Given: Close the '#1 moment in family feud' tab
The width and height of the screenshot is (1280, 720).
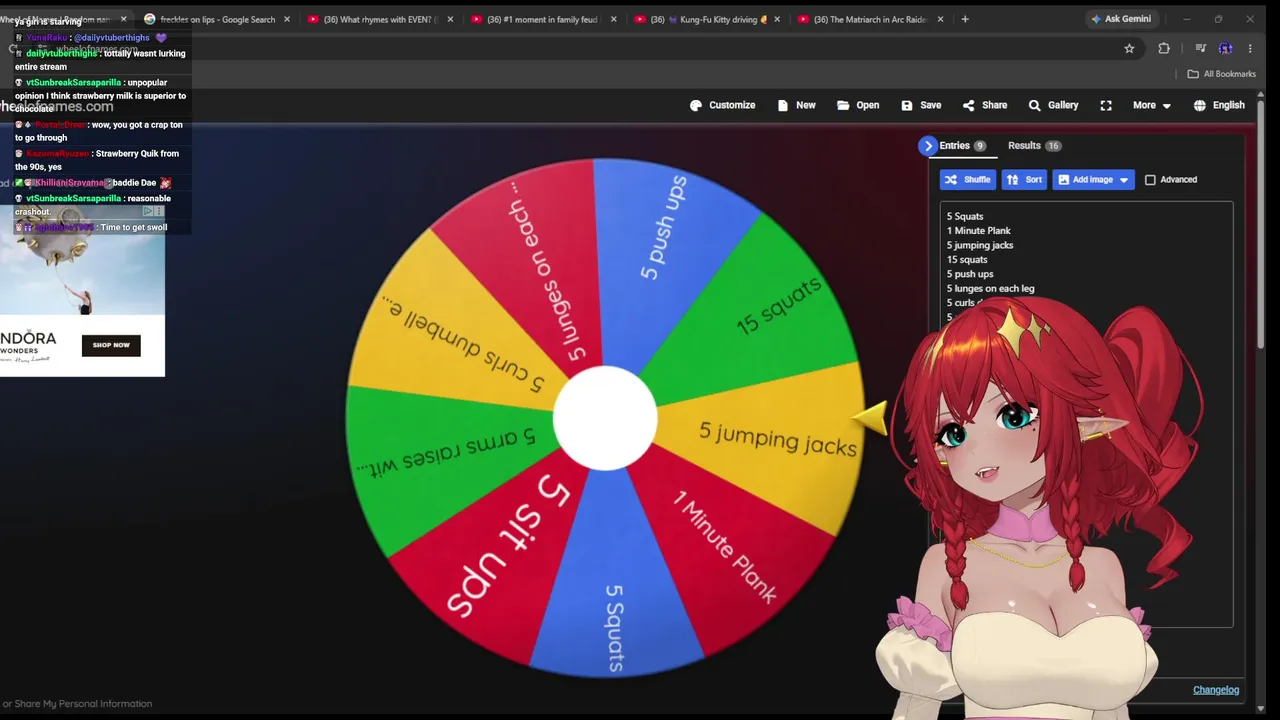Looking at the screenshot, I should tap(613, 19).
